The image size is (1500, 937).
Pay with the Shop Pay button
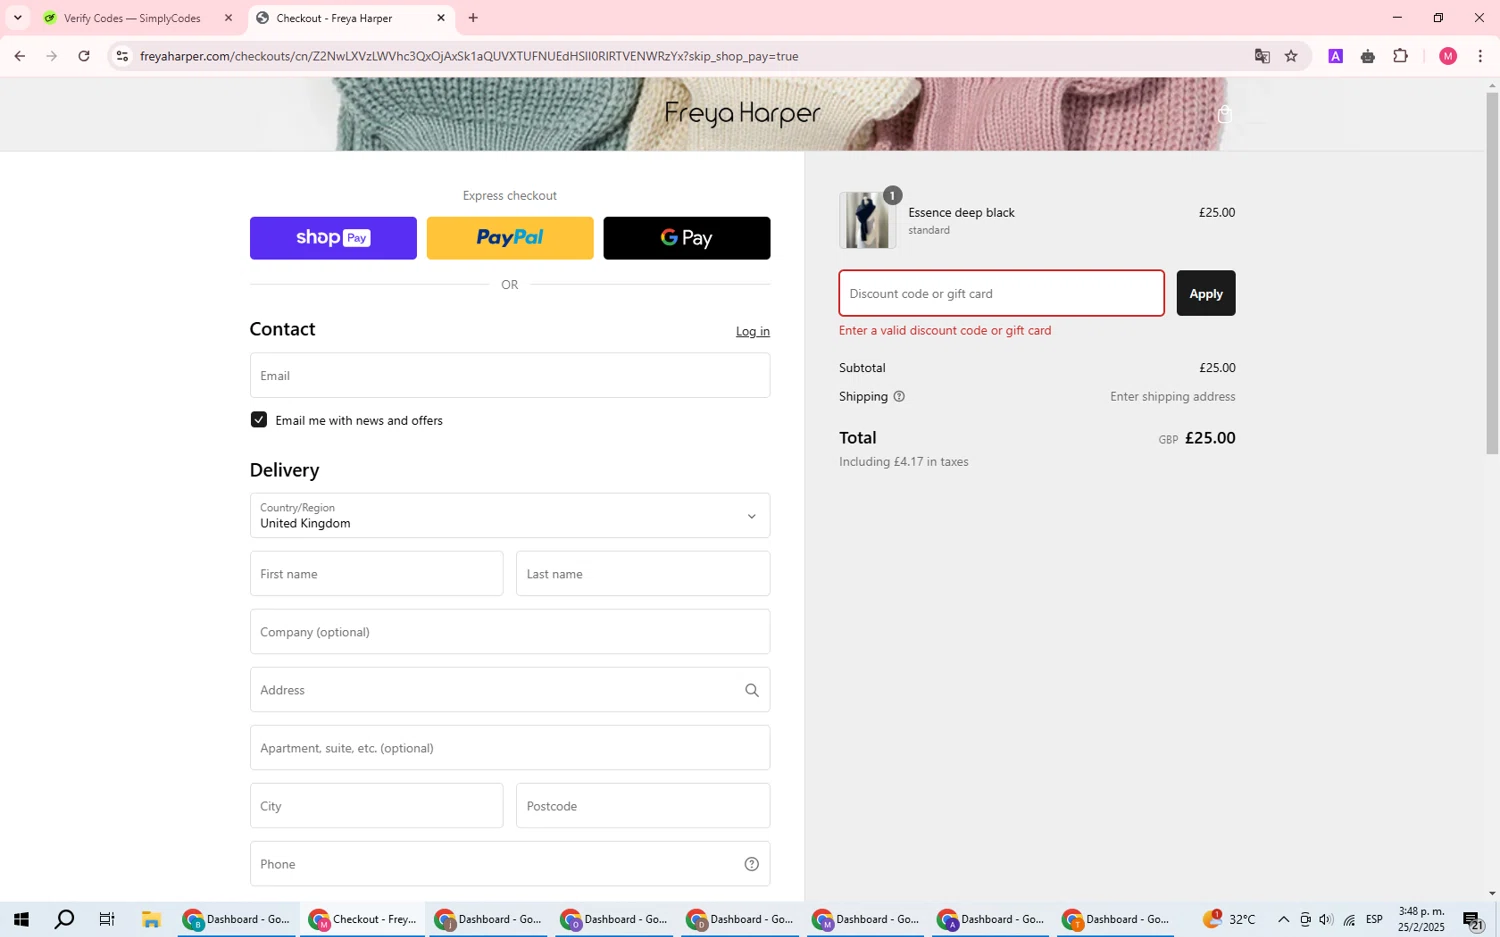(333, 238)
